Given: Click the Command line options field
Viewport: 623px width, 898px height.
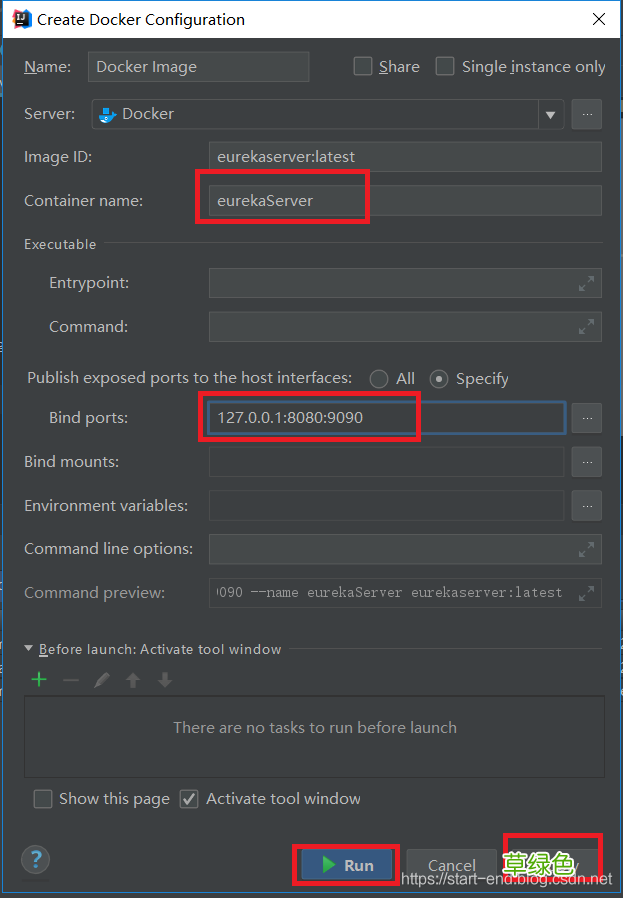Looking at the screenshot, I should pyautogui.click(x=405, y=549).
